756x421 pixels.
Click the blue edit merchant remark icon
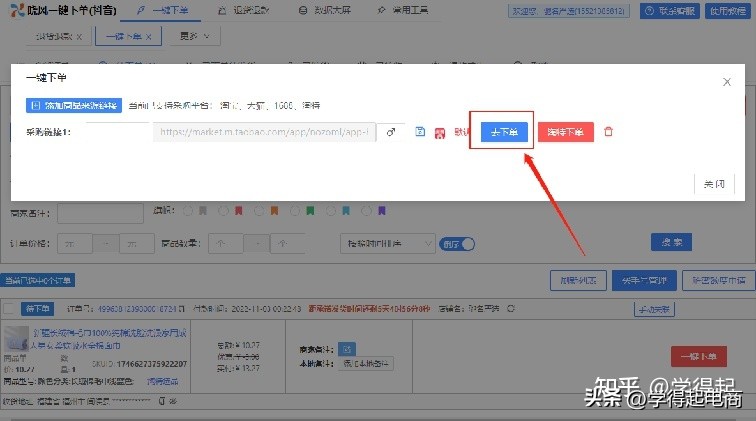pos(347,349)
